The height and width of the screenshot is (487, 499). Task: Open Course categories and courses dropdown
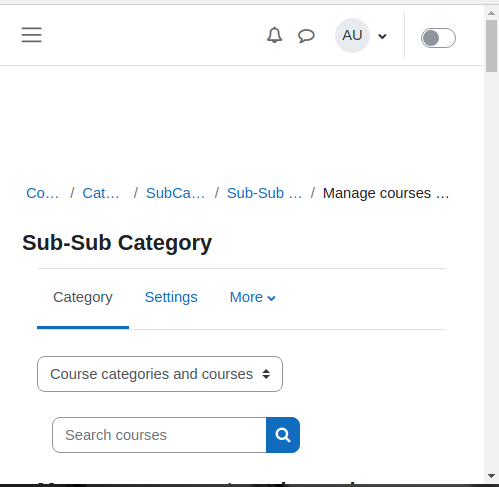[160, 374]
